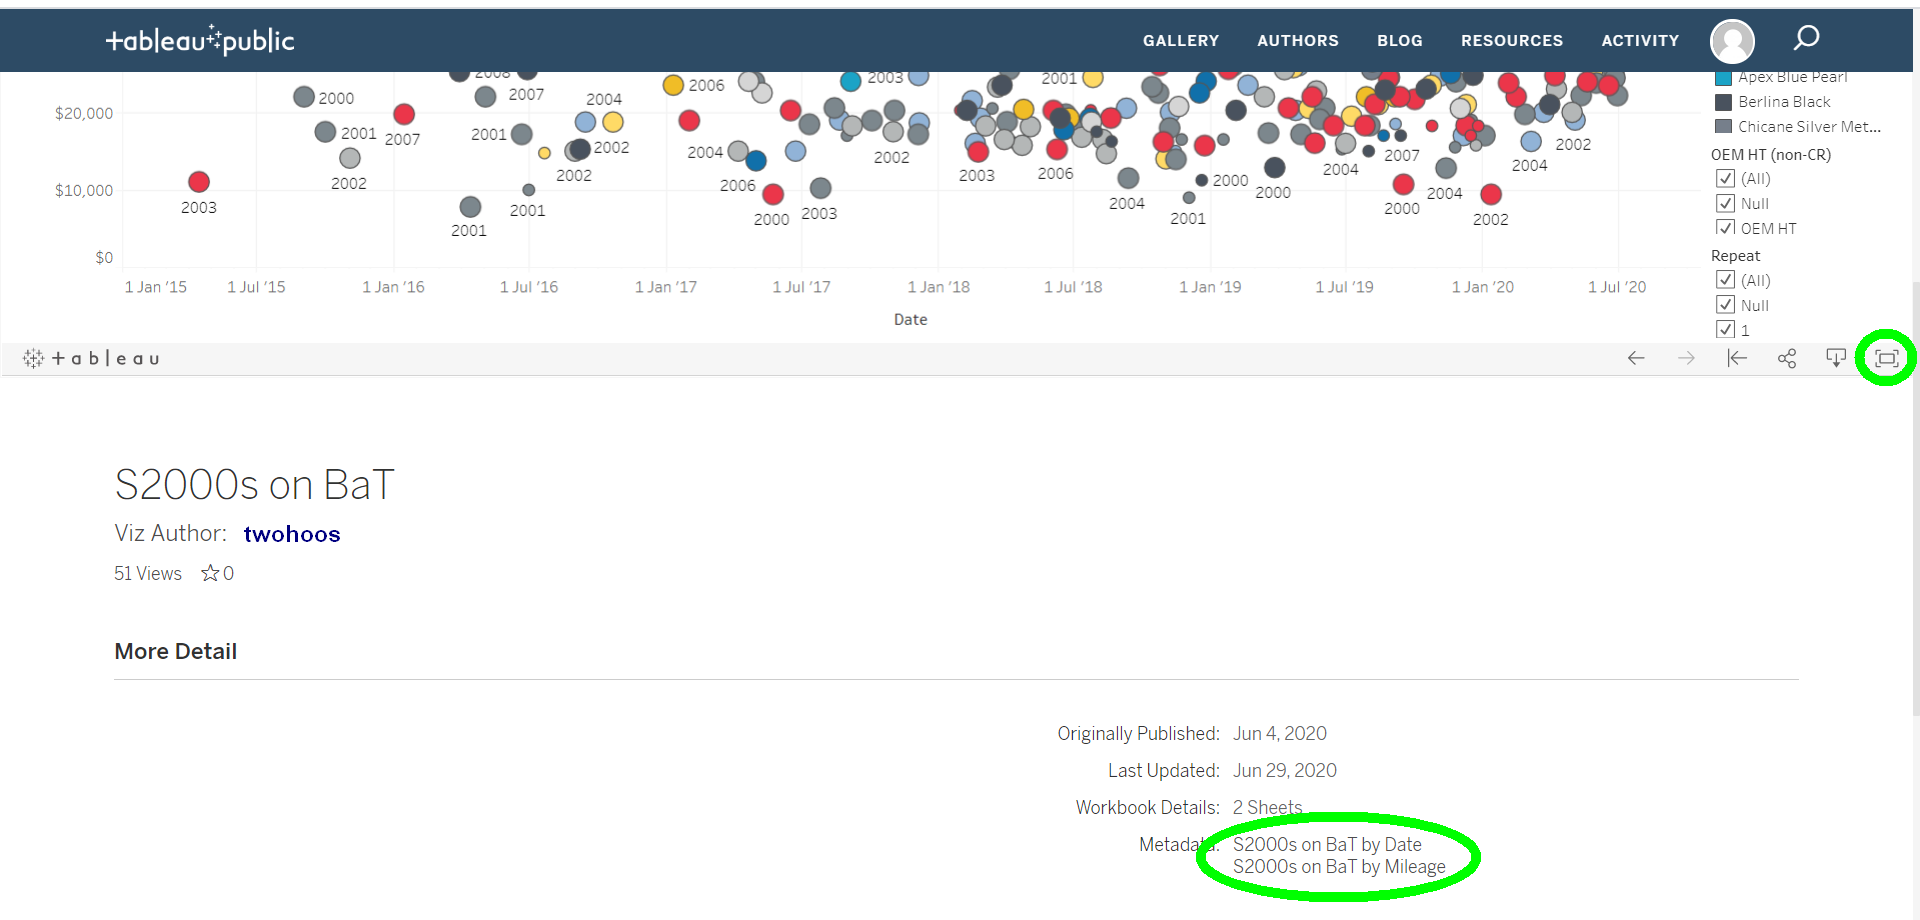The height and width of the screenshot is (920, 1920).
Task: Enter full screen mode for the viz
Action: coord(1886,358)
